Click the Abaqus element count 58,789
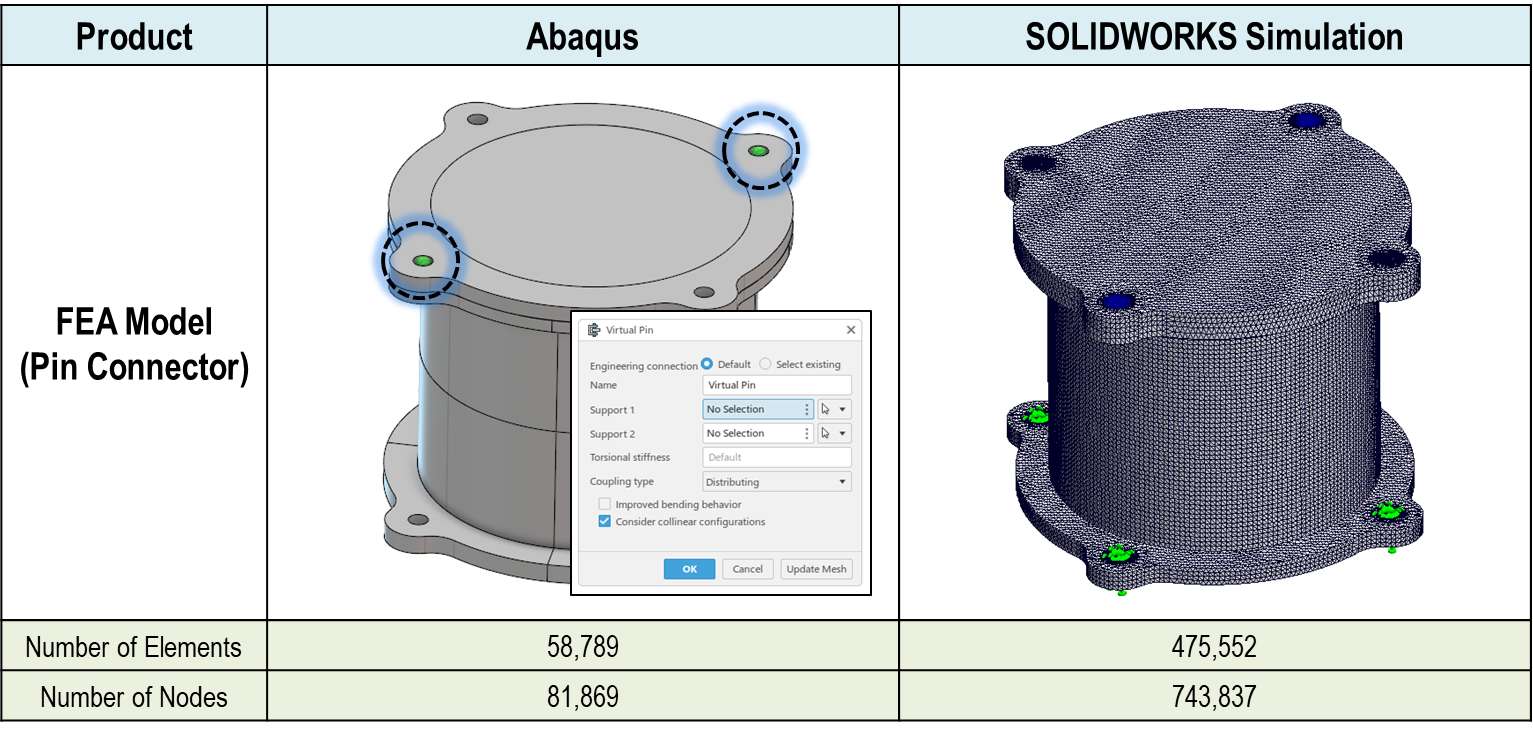 pyautogui.click(x=583, y=647)
